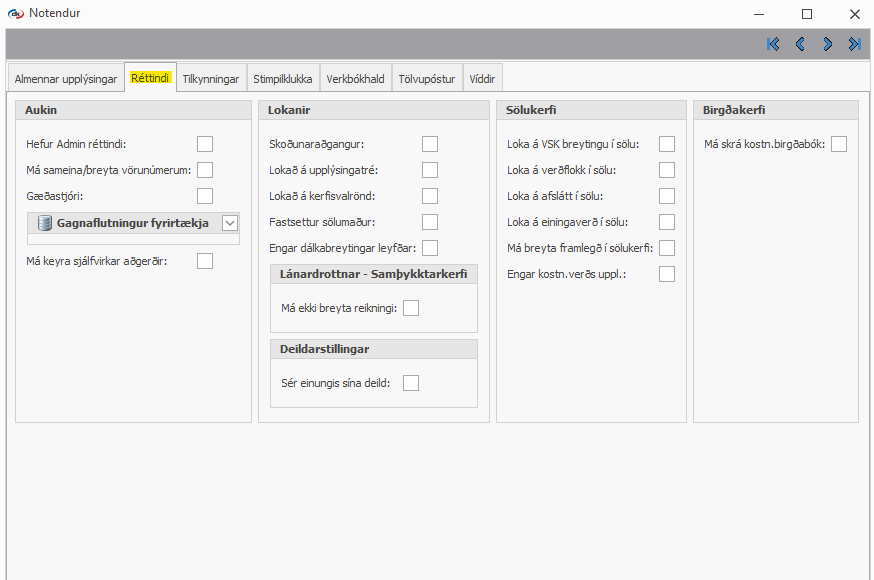Enable Hefur Admin réttindi checkbox
Image resolution: width=874 pixels, height=580 pixels.
coord(205,144)
